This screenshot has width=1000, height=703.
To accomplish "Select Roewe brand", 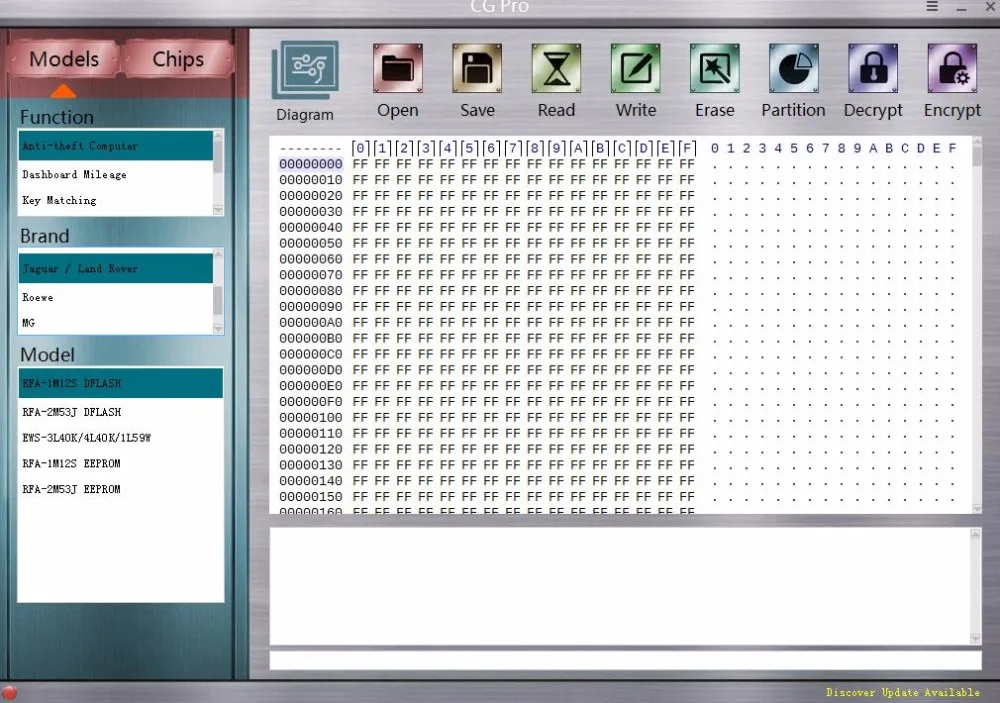I will point(115,297).
